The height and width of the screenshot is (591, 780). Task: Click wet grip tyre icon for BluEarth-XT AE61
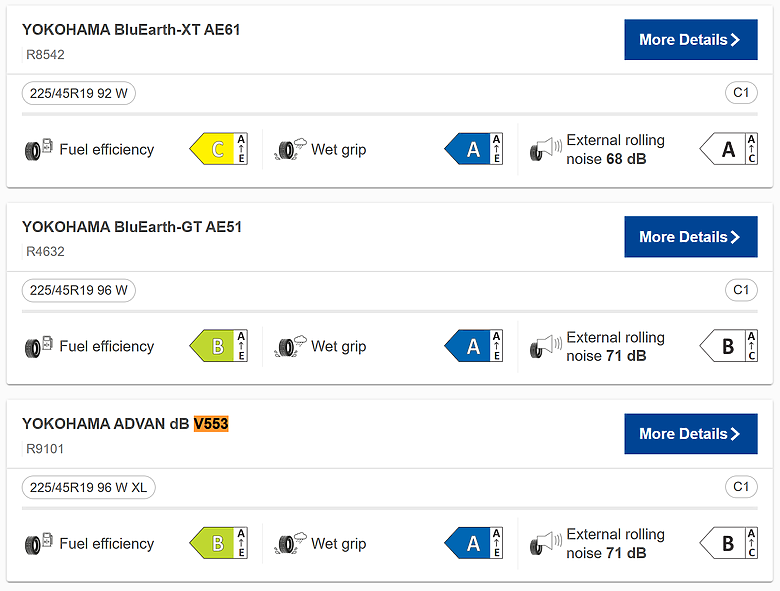point(290,150)
